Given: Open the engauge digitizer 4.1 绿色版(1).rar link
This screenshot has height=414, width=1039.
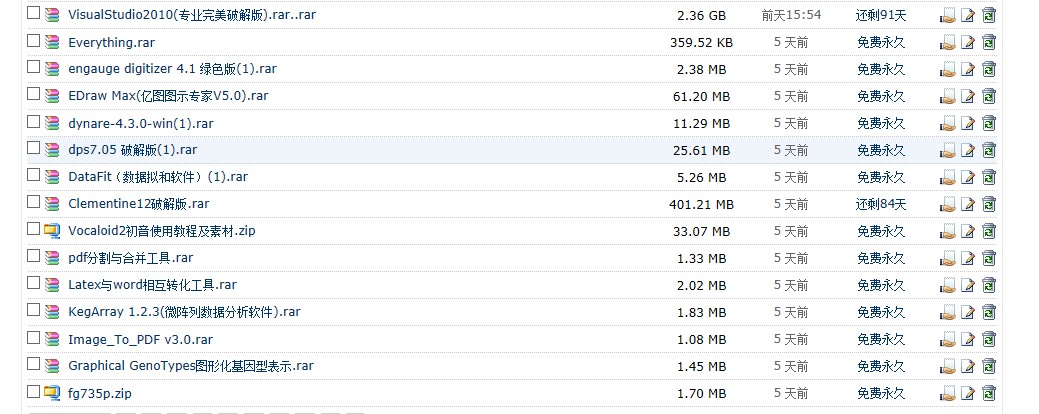Looking at the screenshot, I should click(x=172, y=69).
